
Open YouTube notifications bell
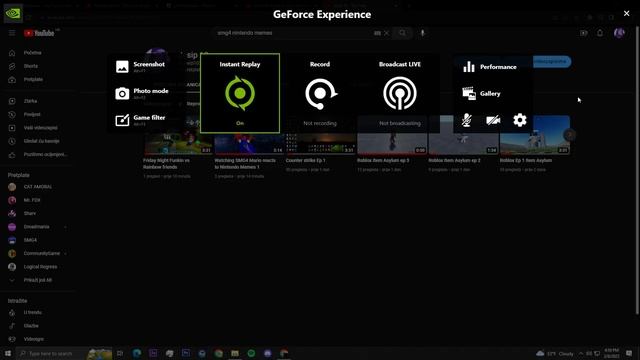600,33
